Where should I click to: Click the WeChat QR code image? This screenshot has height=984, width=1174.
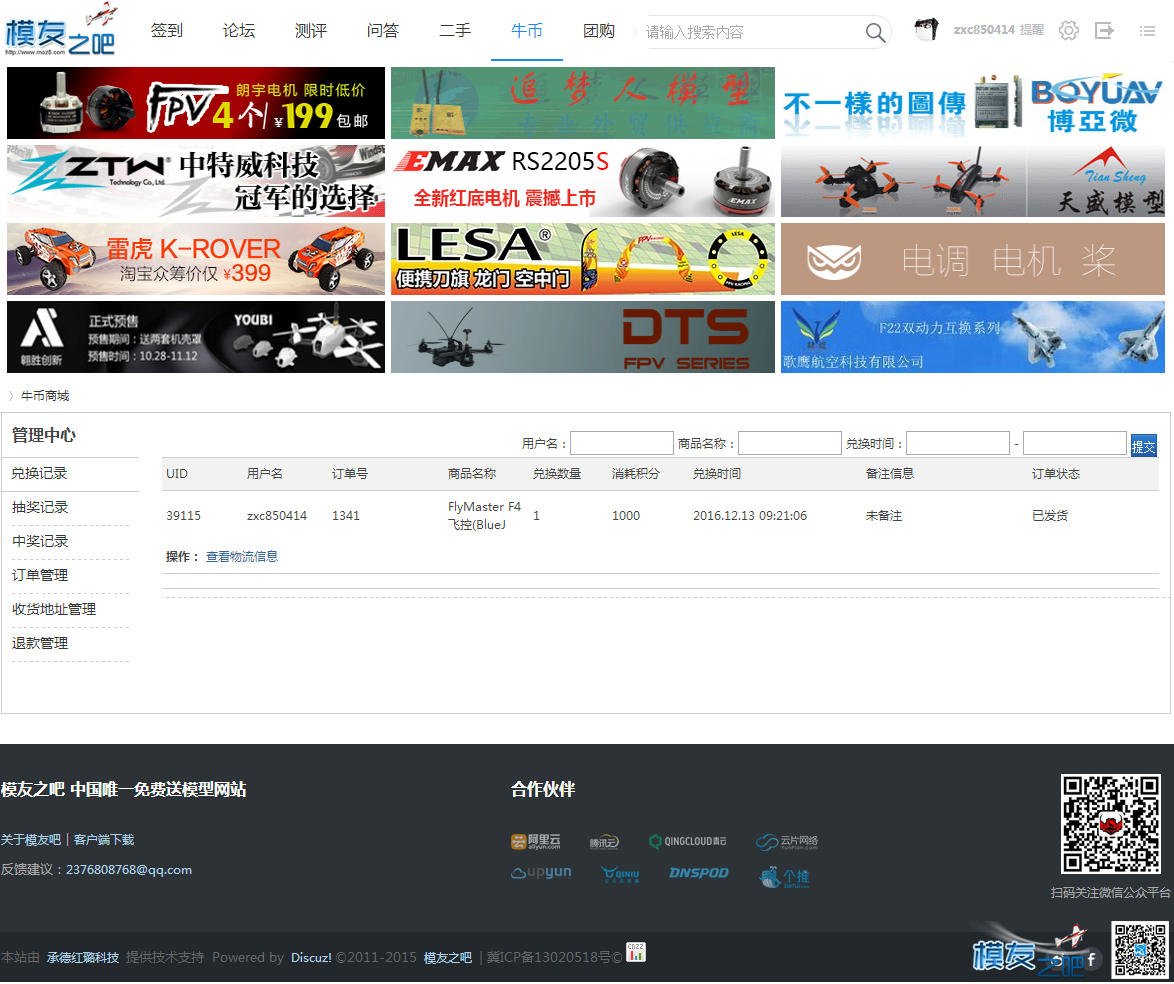(1110, 824)
